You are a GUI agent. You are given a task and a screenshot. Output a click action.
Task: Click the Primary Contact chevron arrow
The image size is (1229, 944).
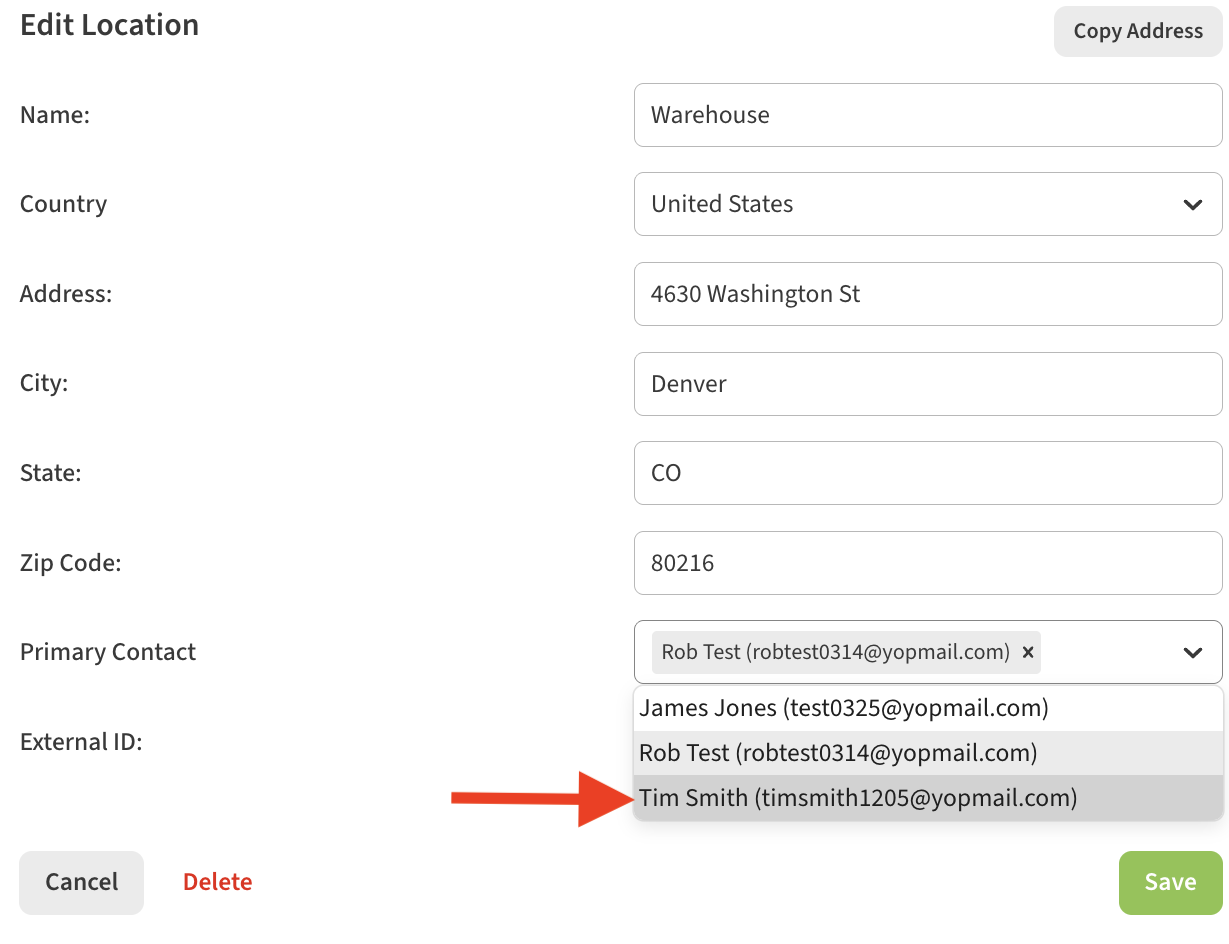[1192, 653]
